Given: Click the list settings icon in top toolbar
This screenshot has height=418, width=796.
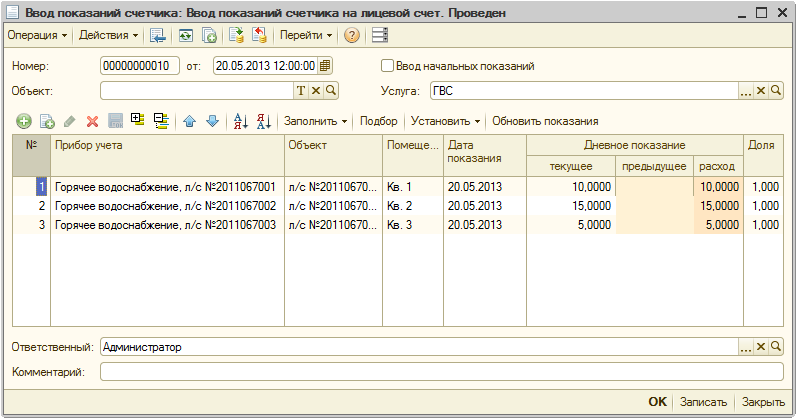Looking at the screenshot, I should [x=380, y=35].
